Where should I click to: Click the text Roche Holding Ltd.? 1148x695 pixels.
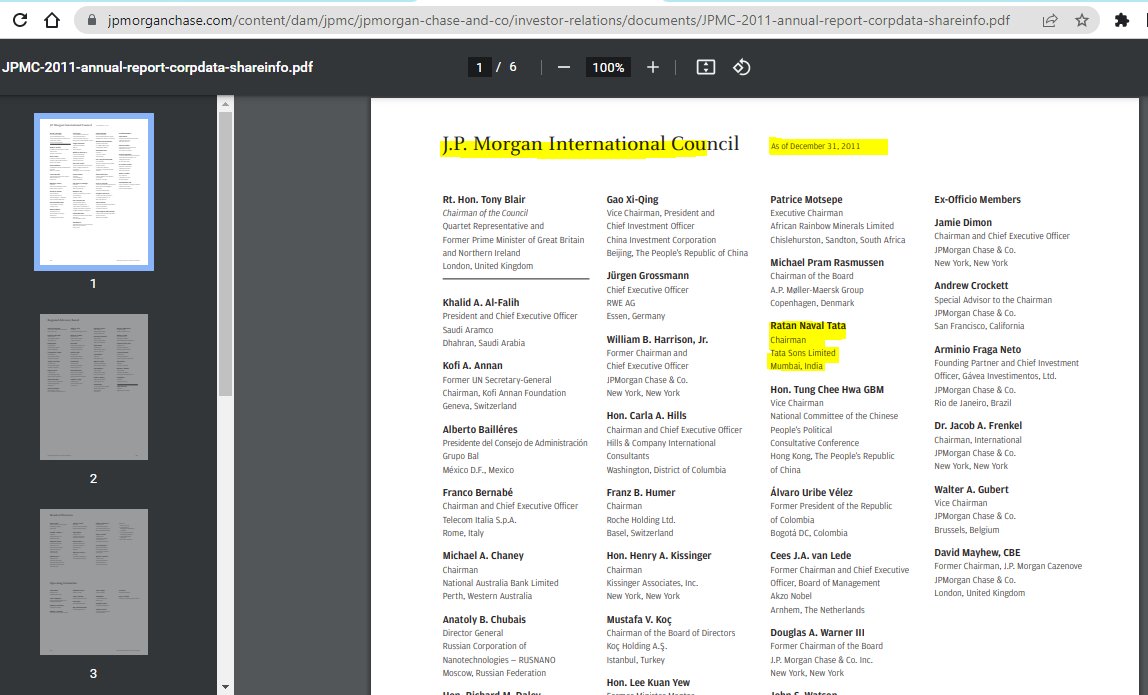641,520
